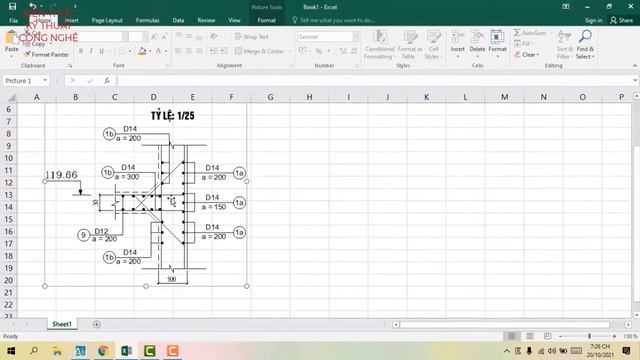Select the Sheet1 tab

click(x=62, y=324)
